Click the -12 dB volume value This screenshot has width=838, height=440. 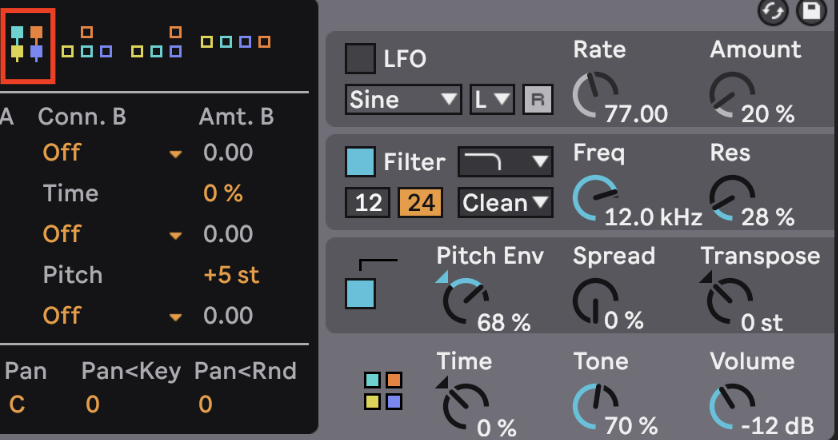click(777, 426)
